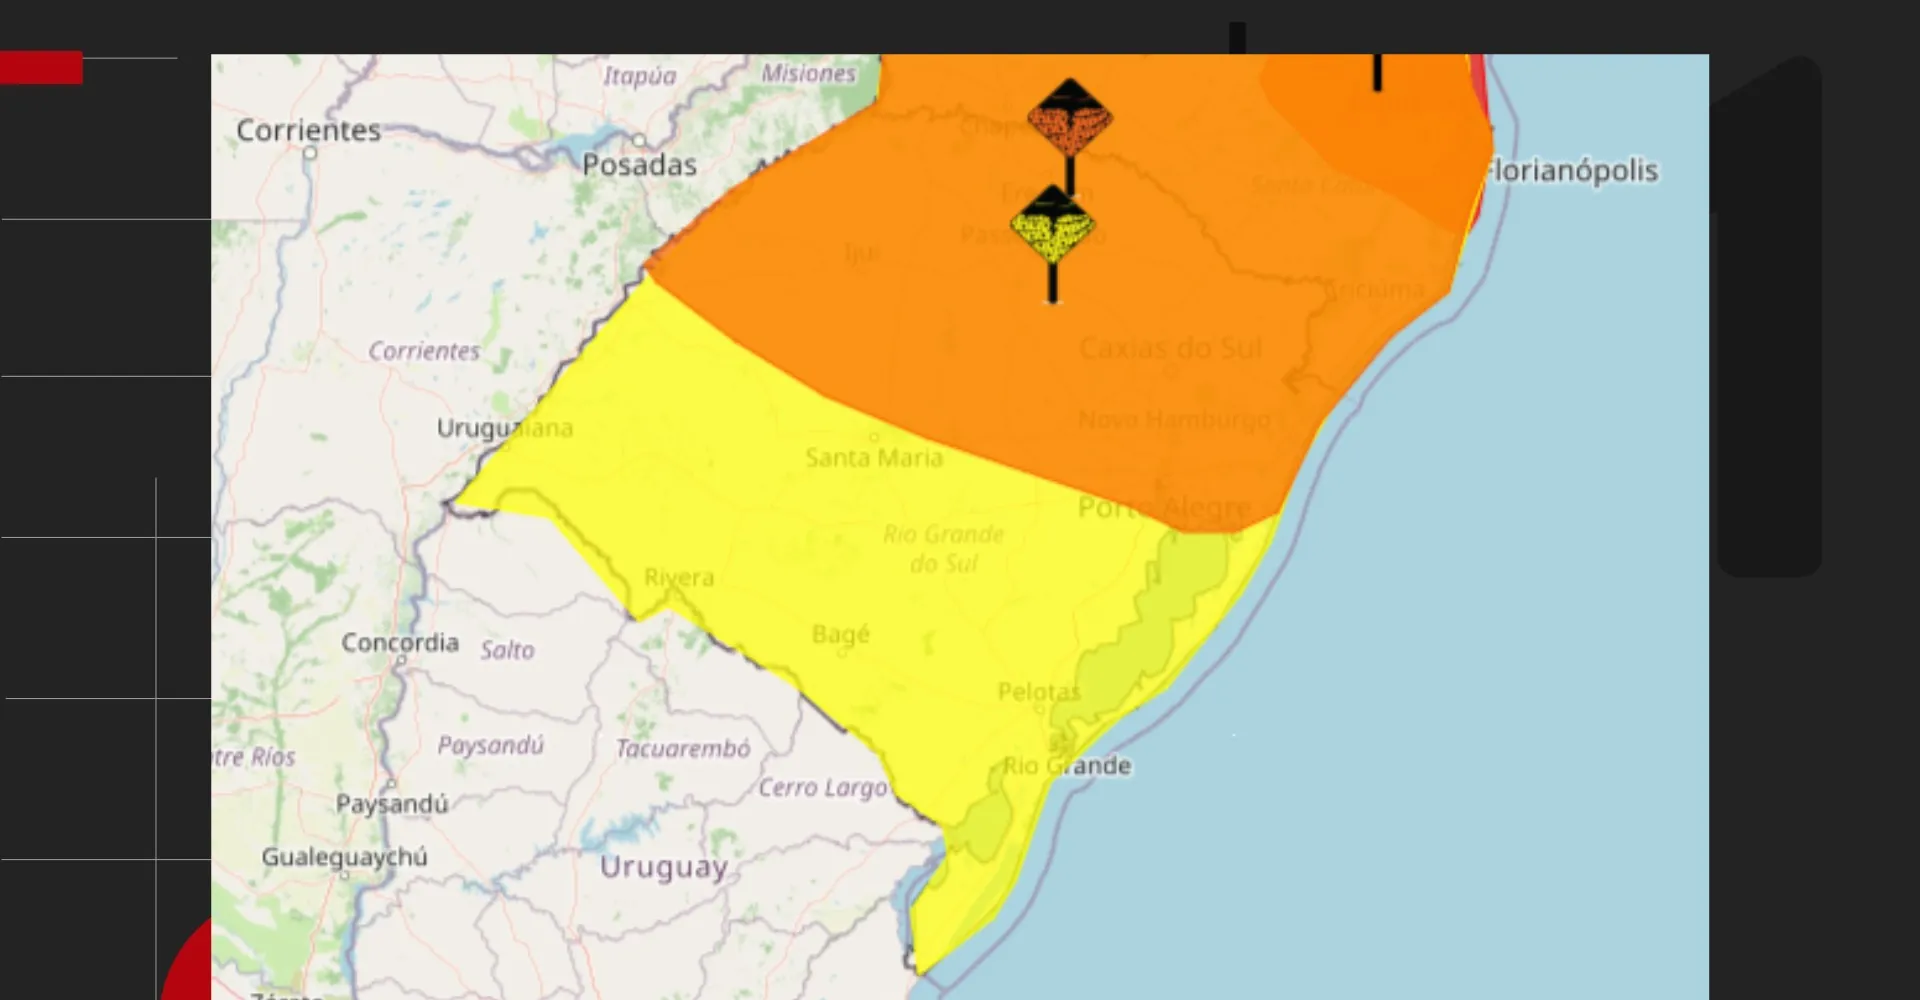
Task: Click the yellow diamond storm warning marker
Action: click(1052, 224)
